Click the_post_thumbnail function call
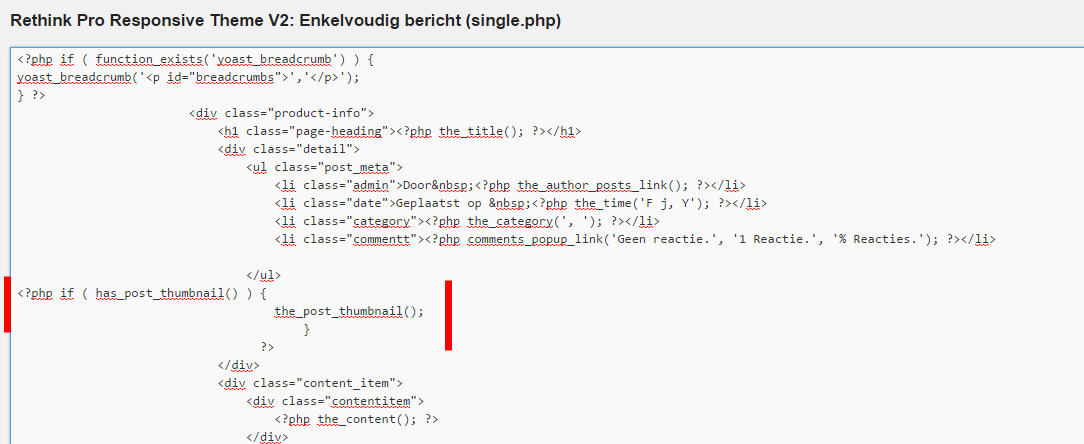The width and height of the screenshot is (1084, 444). tap(349, 311)
